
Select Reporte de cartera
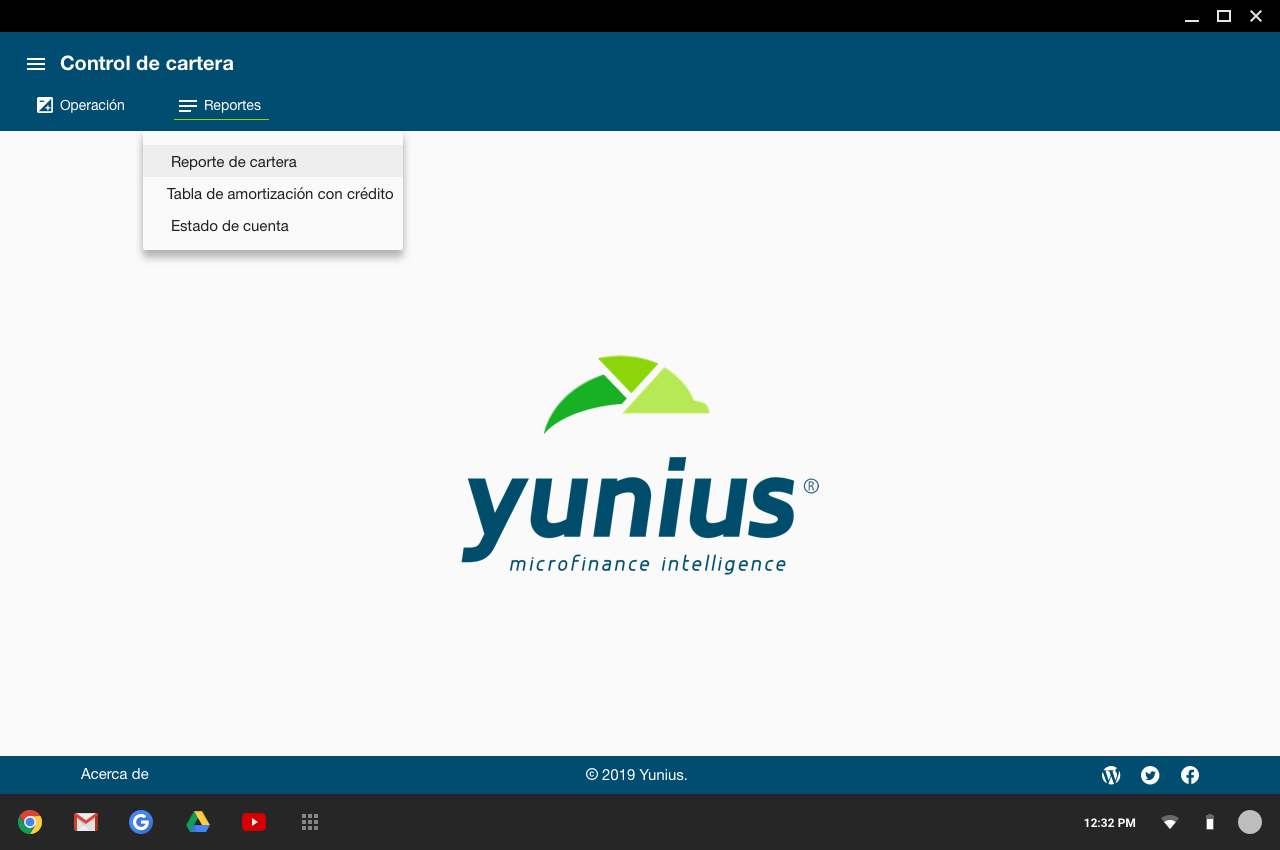click(234, 162)
